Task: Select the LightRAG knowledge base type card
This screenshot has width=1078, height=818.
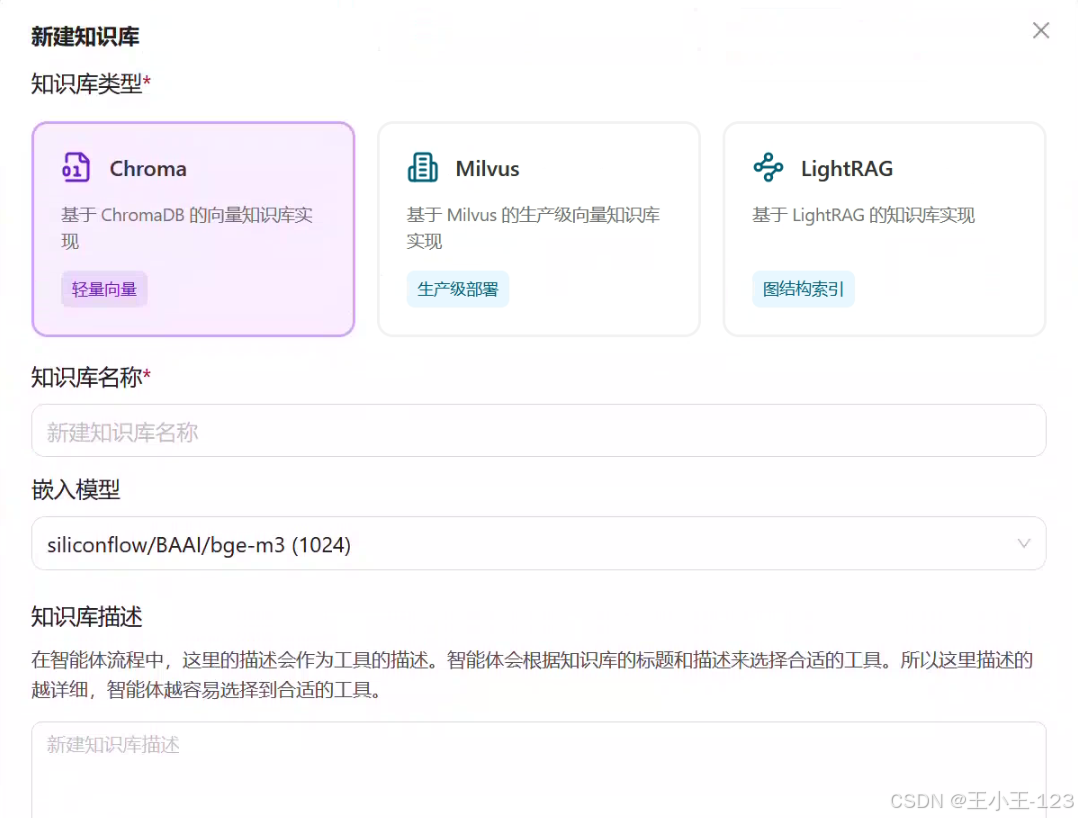Action: [884, 230]
